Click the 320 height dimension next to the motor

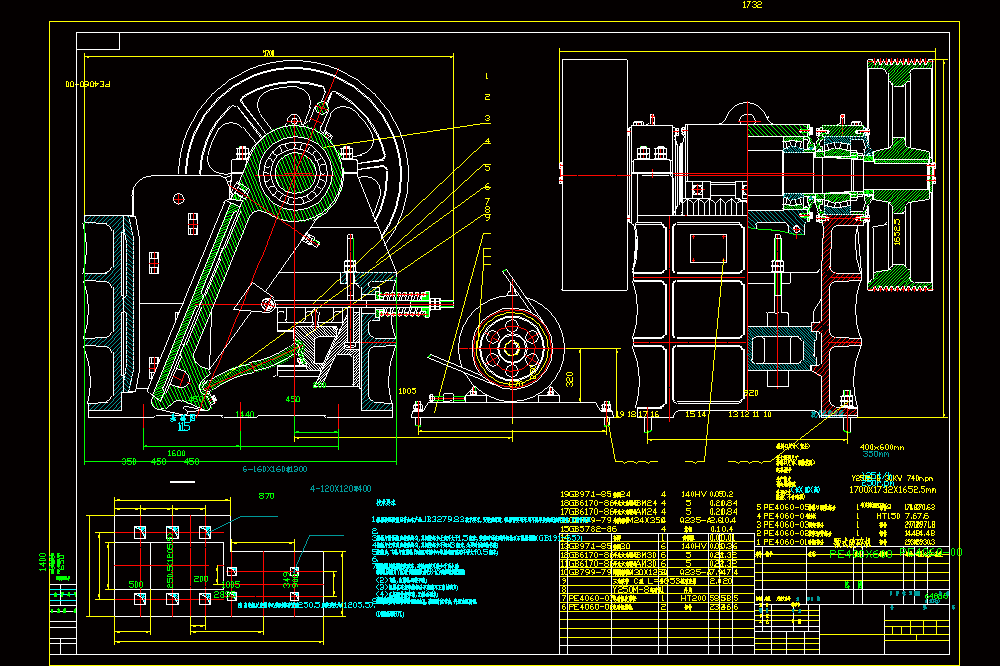point(570,378)
